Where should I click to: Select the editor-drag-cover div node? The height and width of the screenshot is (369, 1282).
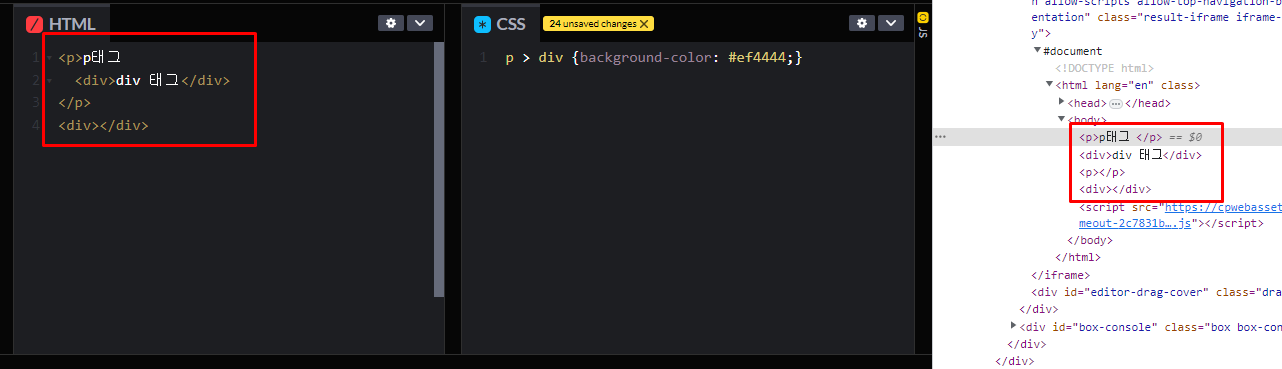point(1157,292)
